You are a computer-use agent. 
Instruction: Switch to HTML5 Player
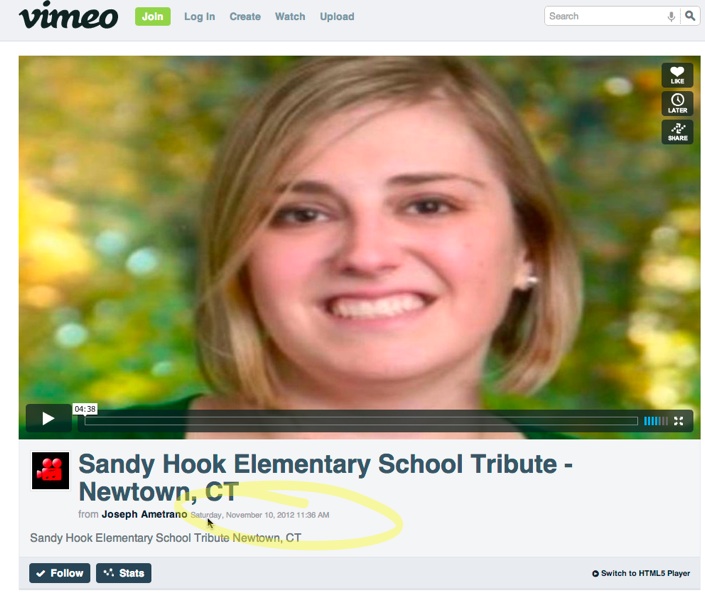point(641,573)
